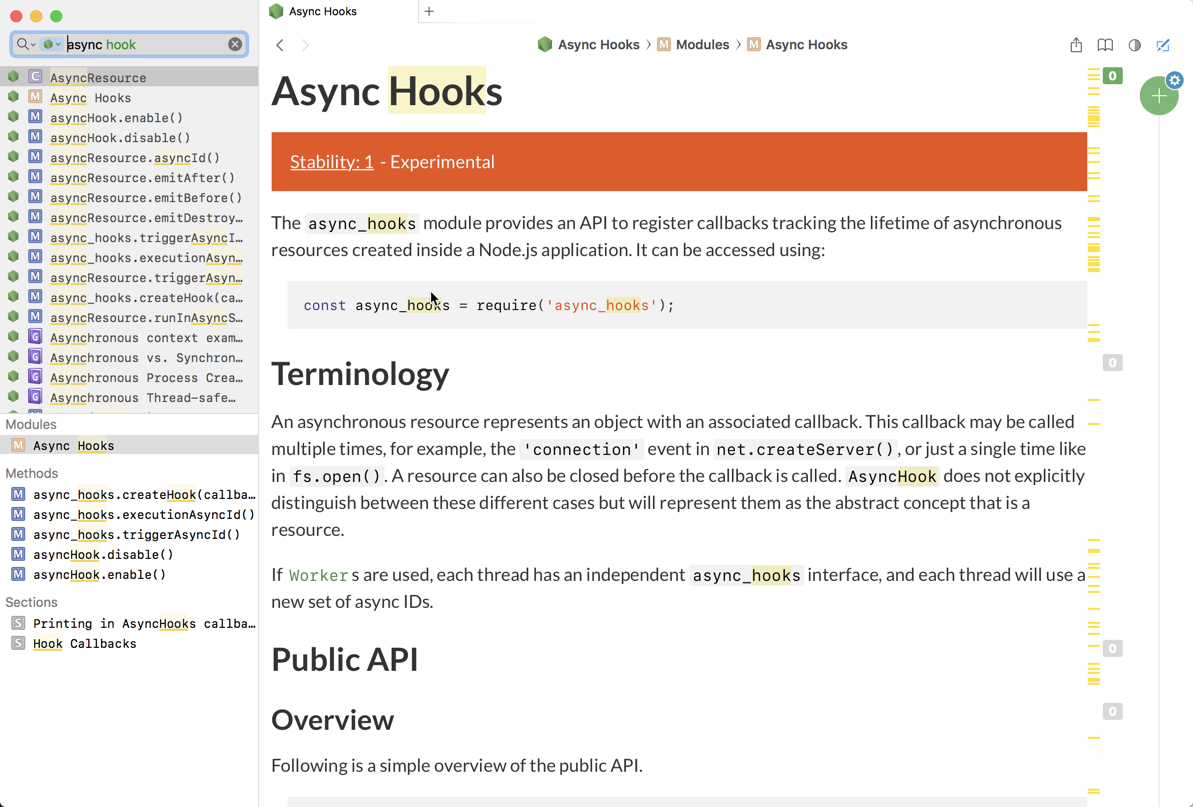
Task: Click the guide icon beside "Asynchronous Process Crea…"
Action: 35,376
